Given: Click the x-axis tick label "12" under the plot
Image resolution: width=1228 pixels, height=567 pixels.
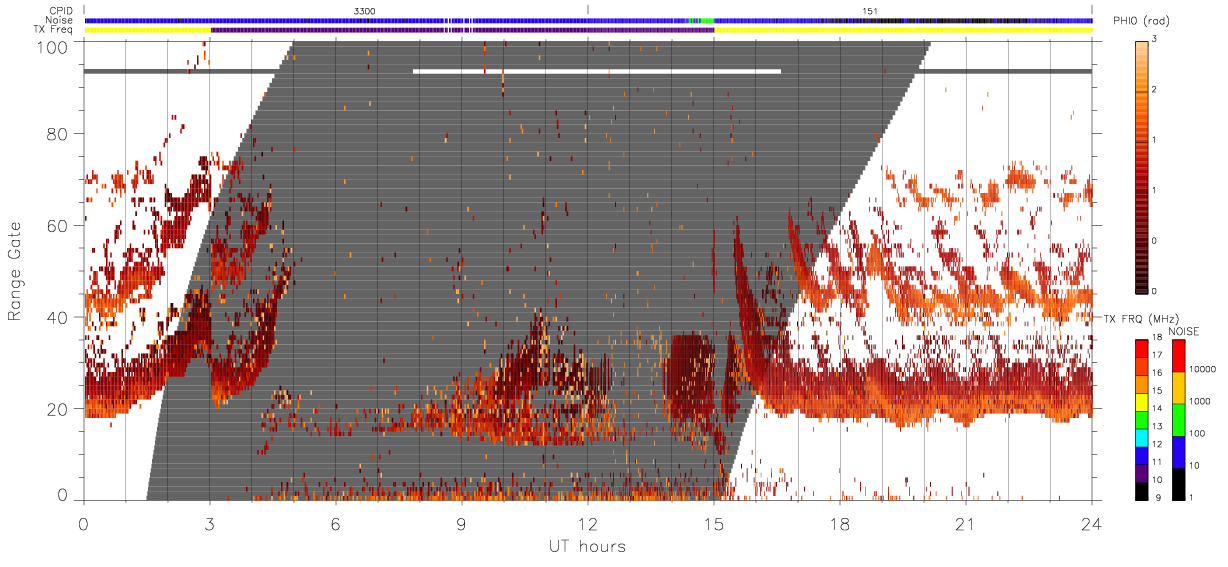Looking at the screenshot, I should pyautogui.click(x=587, y=523).
